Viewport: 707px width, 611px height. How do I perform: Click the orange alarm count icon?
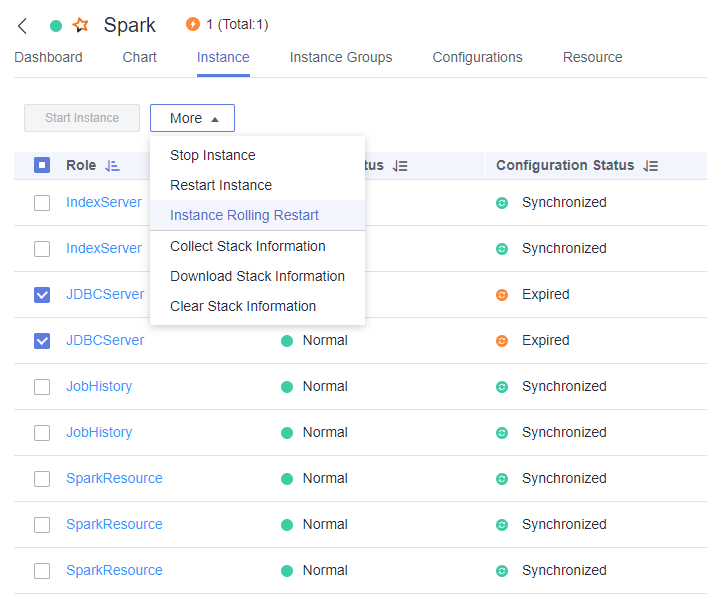pyautogui.click(x=193, y=24)
